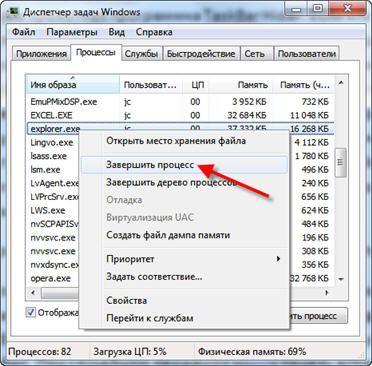
Task: Select the lsass.exe process
Action: pos(49,156)
